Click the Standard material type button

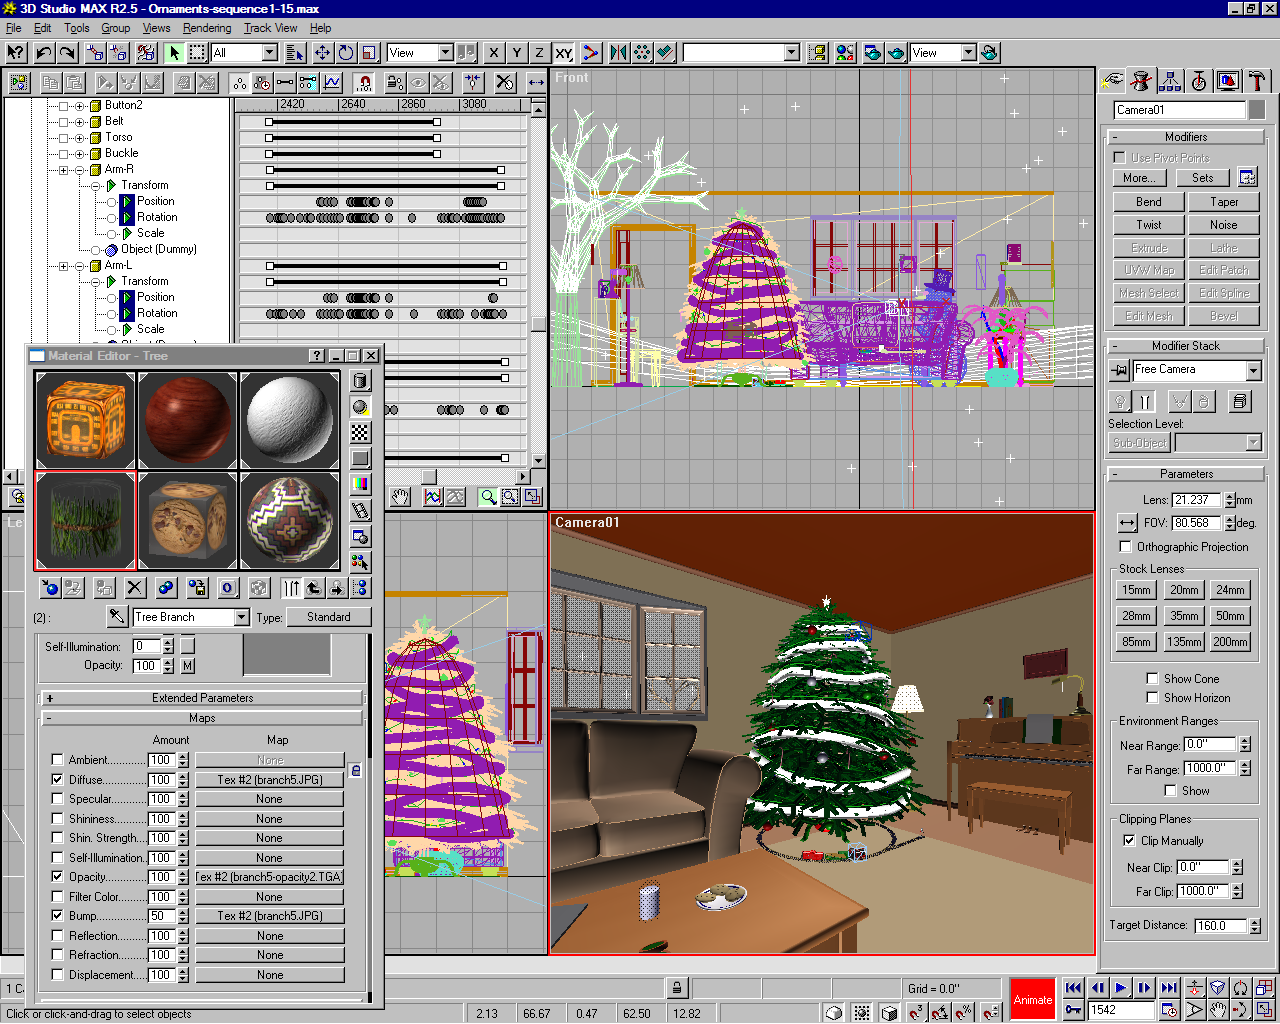tap(329, 617)
